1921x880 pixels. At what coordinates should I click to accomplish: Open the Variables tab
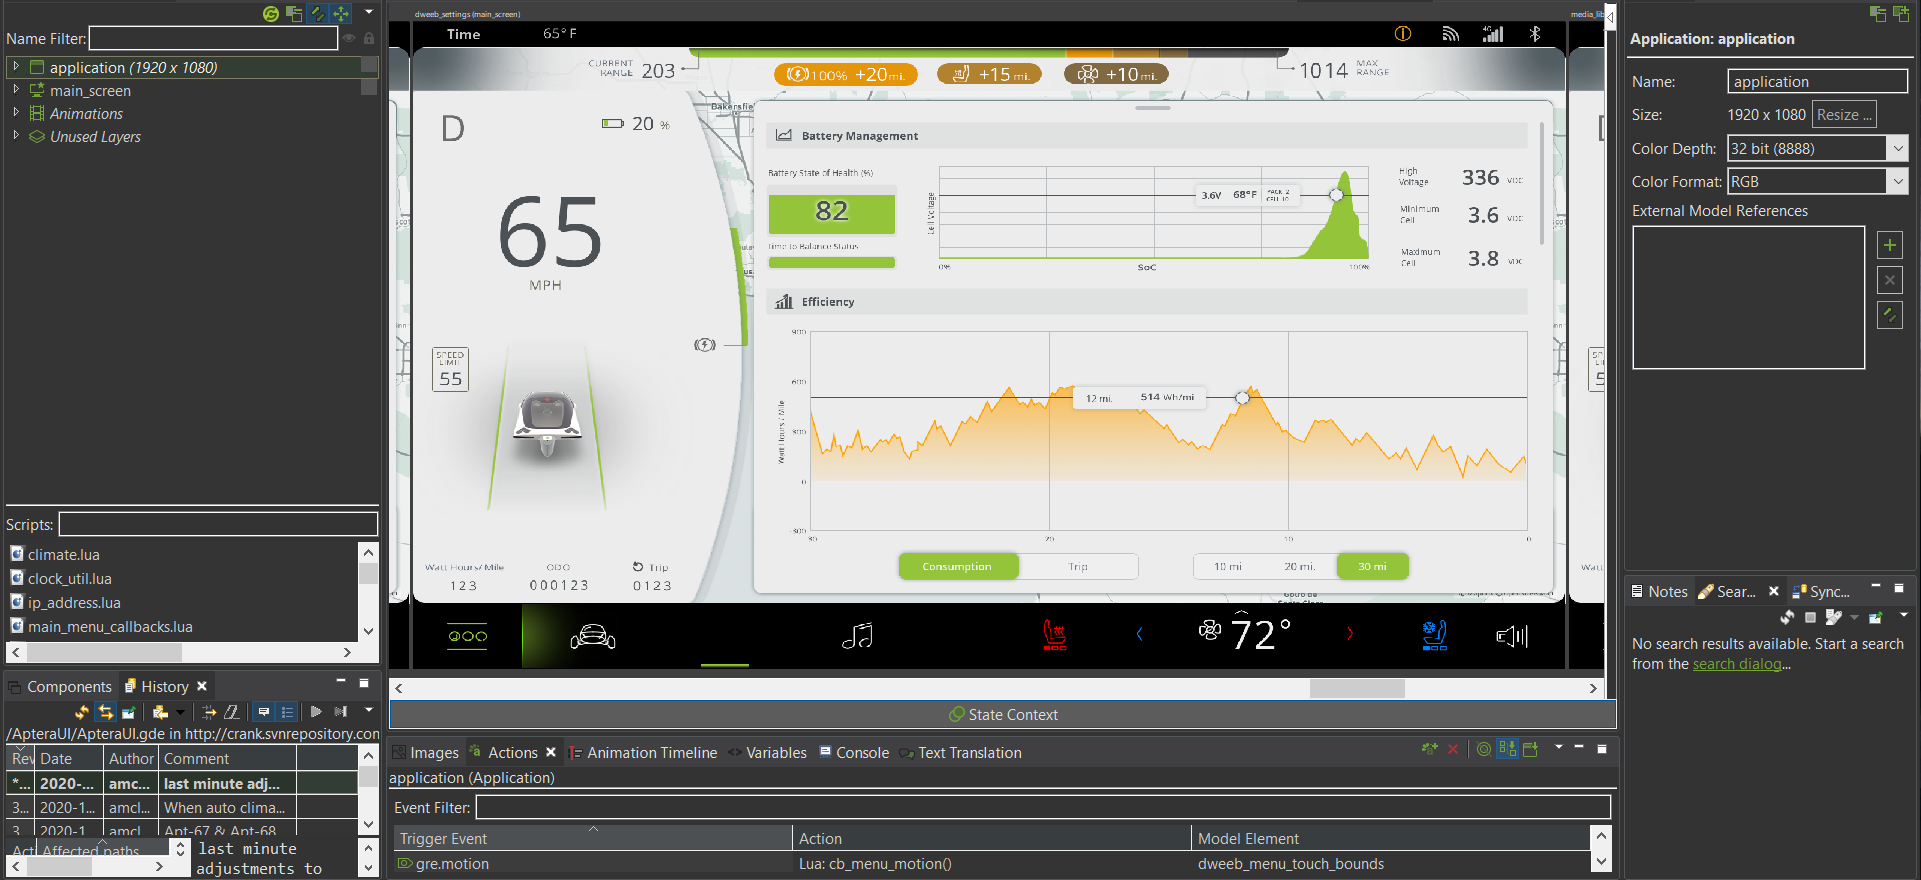click(767, 752)
